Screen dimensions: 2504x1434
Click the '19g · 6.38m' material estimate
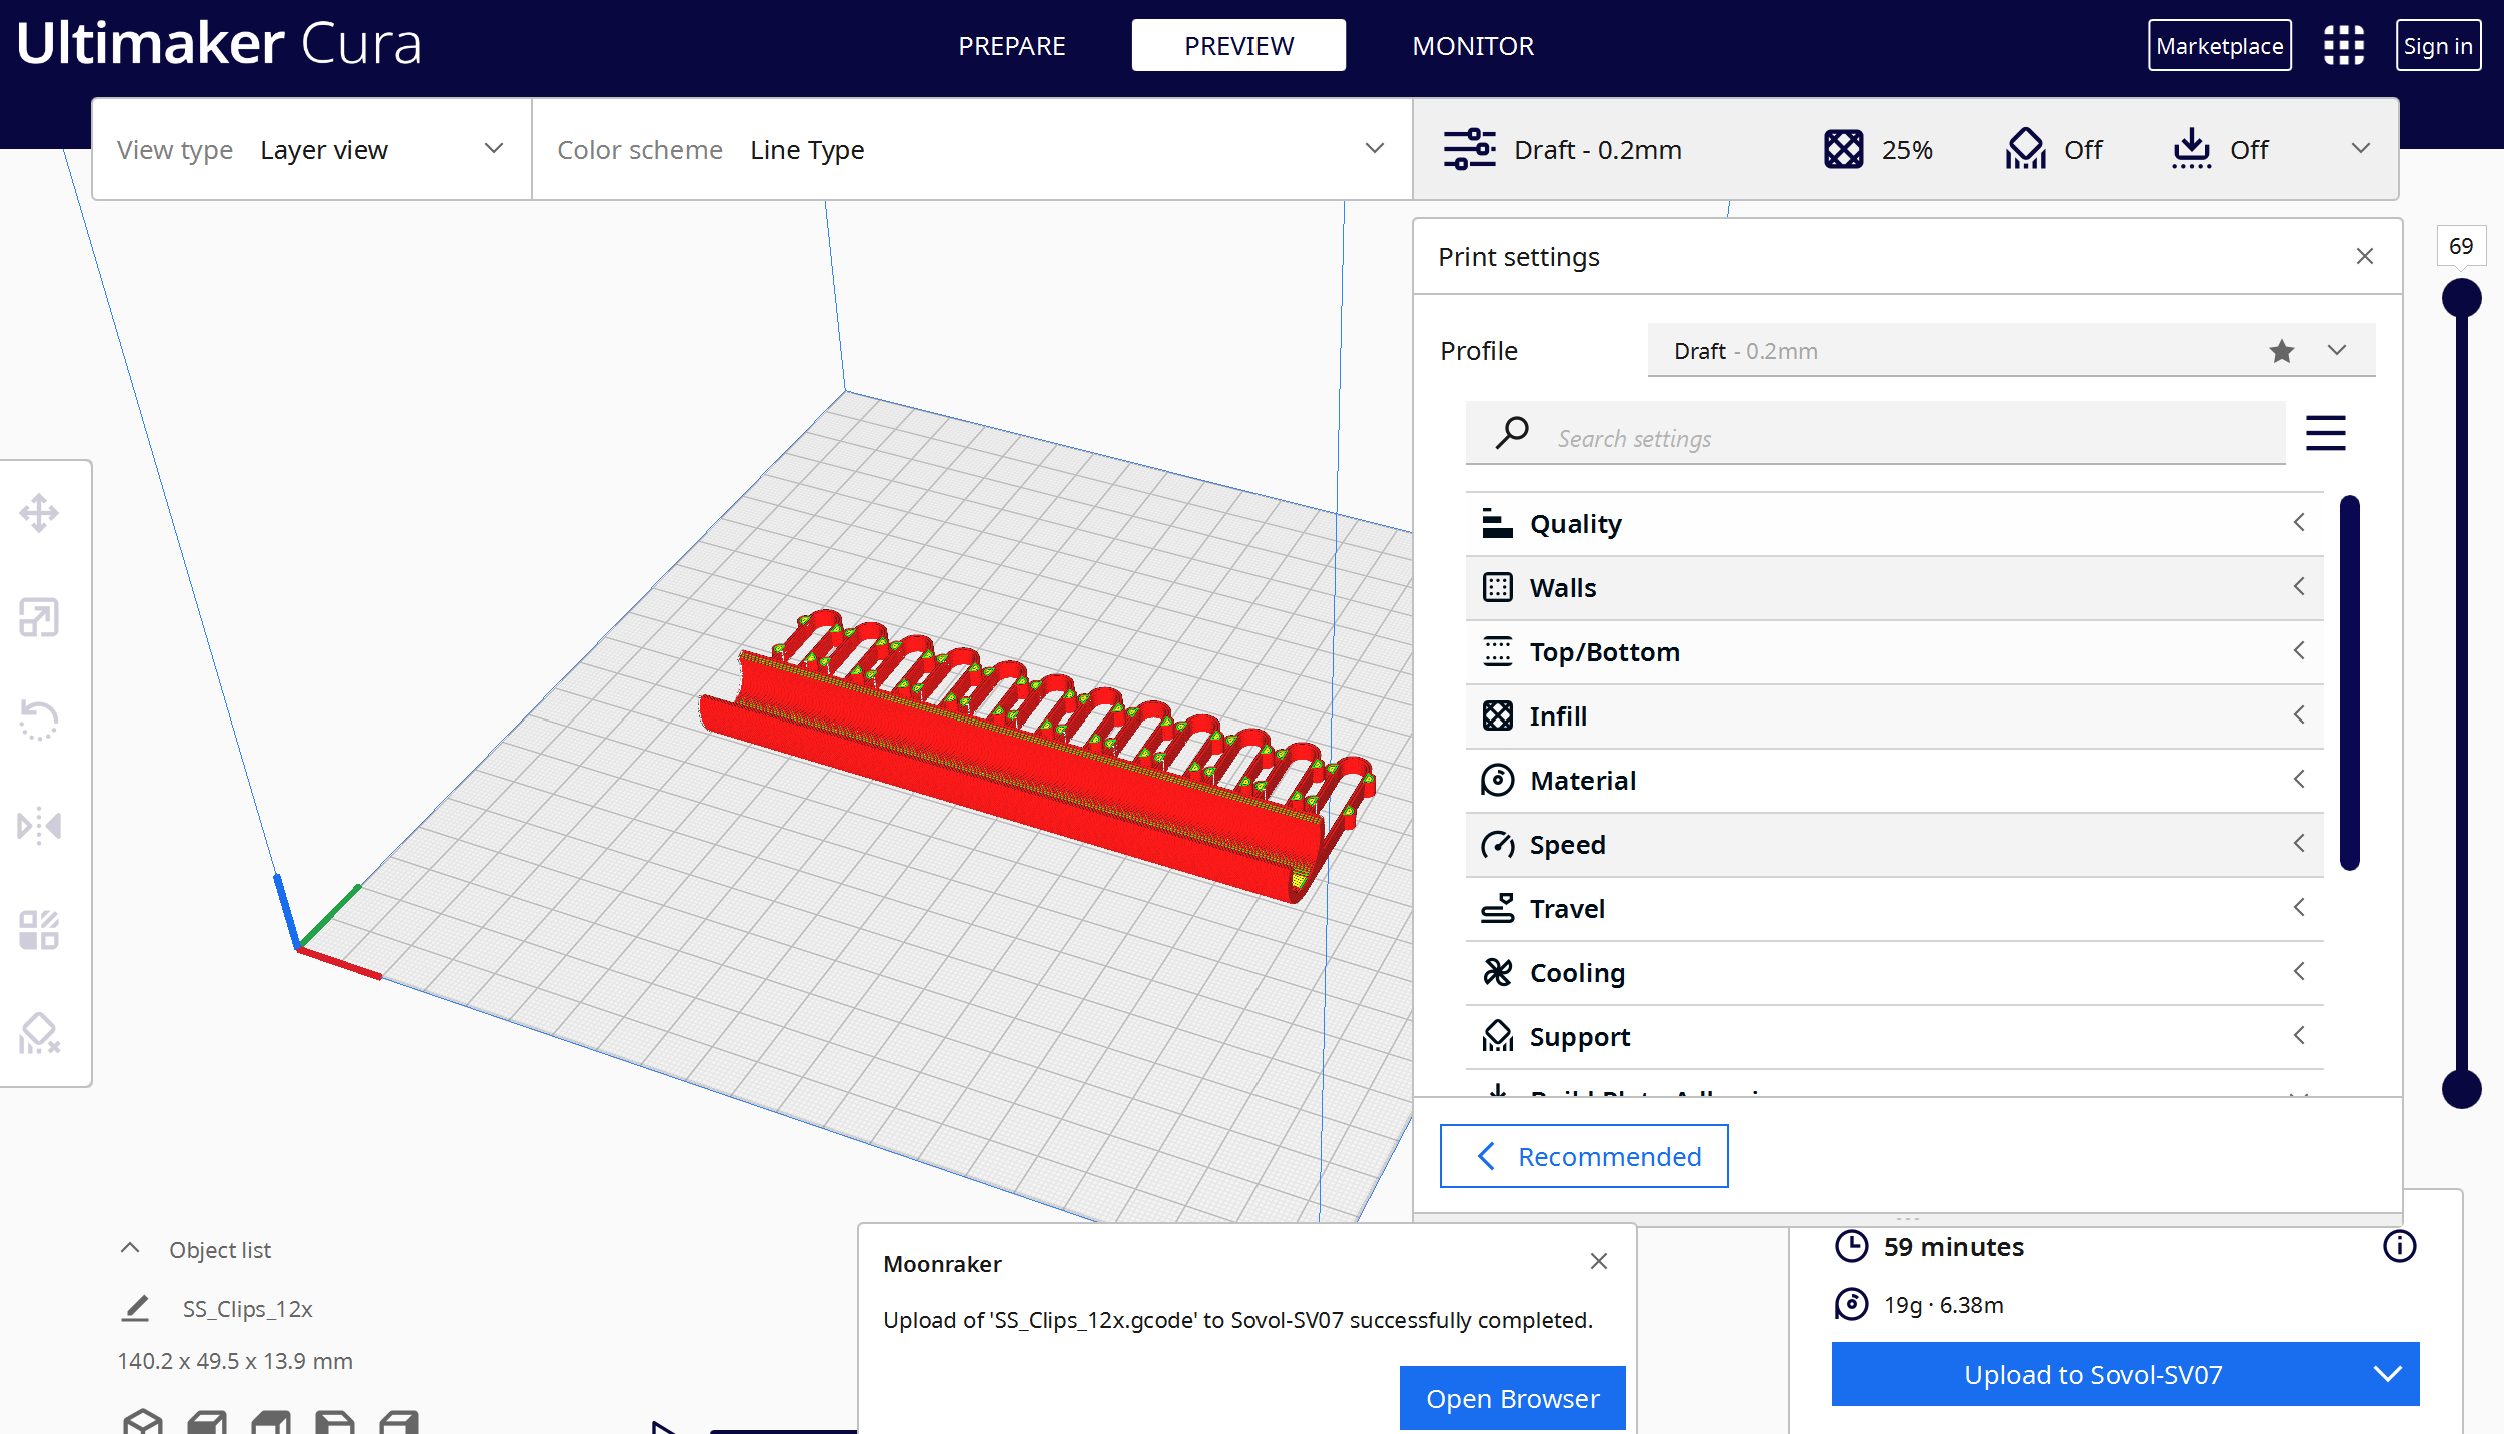click(x=1943, y=1305)
